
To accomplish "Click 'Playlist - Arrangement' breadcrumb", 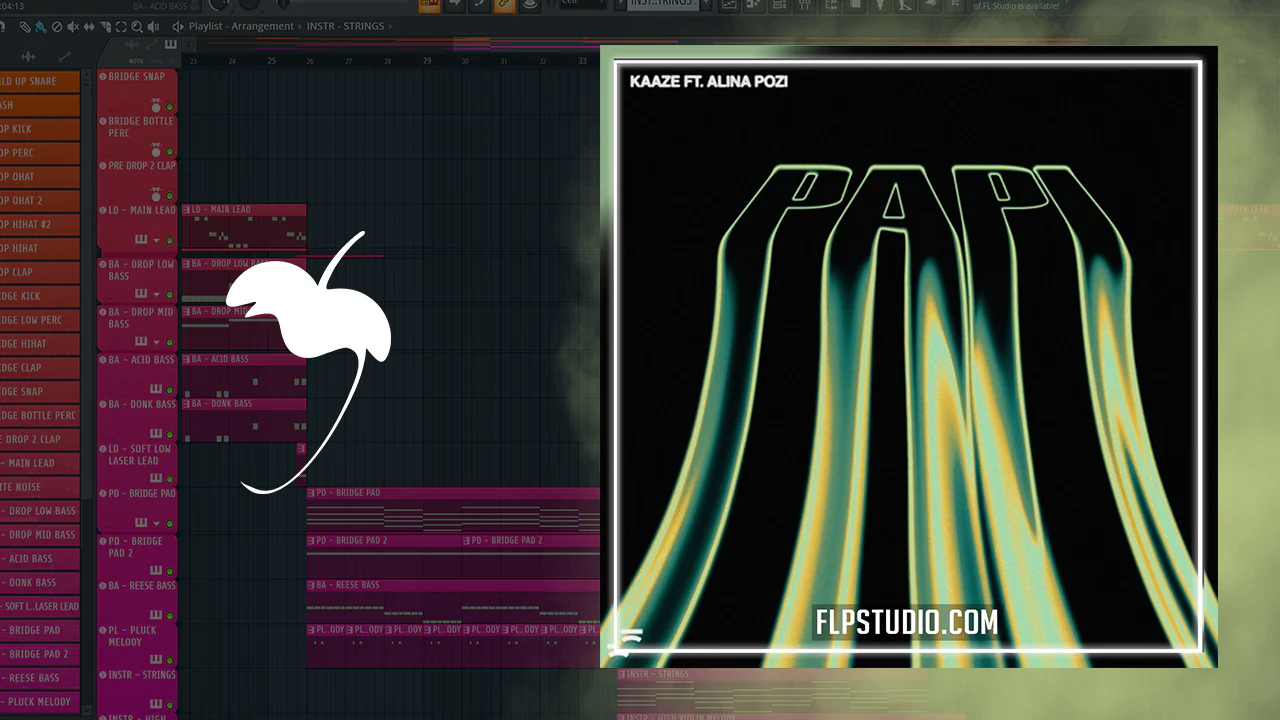I will [241, 26].
